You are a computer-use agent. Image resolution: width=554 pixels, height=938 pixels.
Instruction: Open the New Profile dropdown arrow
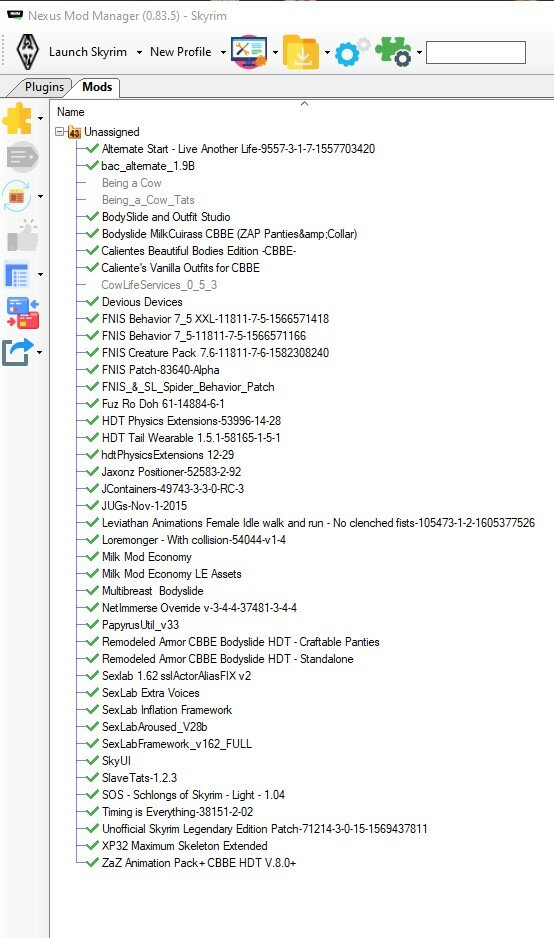click(223, 53)
